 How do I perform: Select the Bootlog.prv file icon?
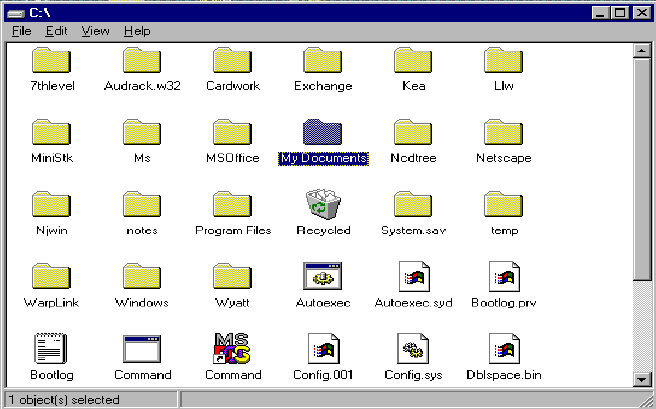point(505,276)
